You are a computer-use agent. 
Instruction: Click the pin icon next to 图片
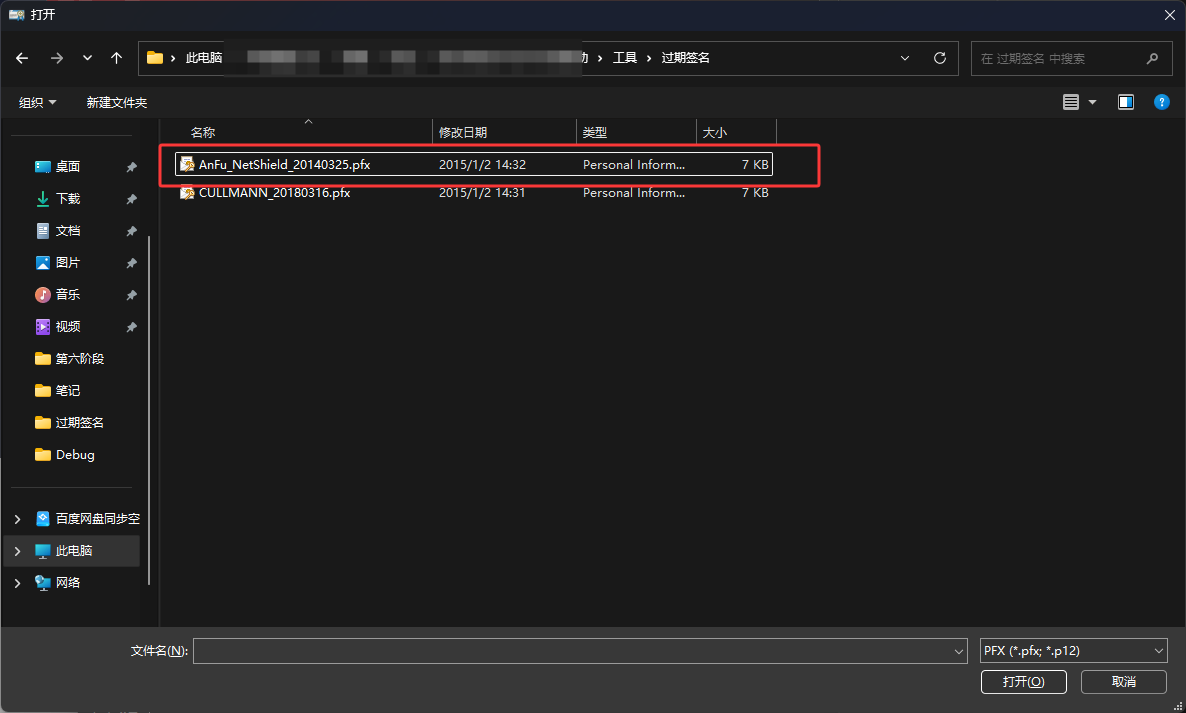pyautogui.click(x=132, y=263)
